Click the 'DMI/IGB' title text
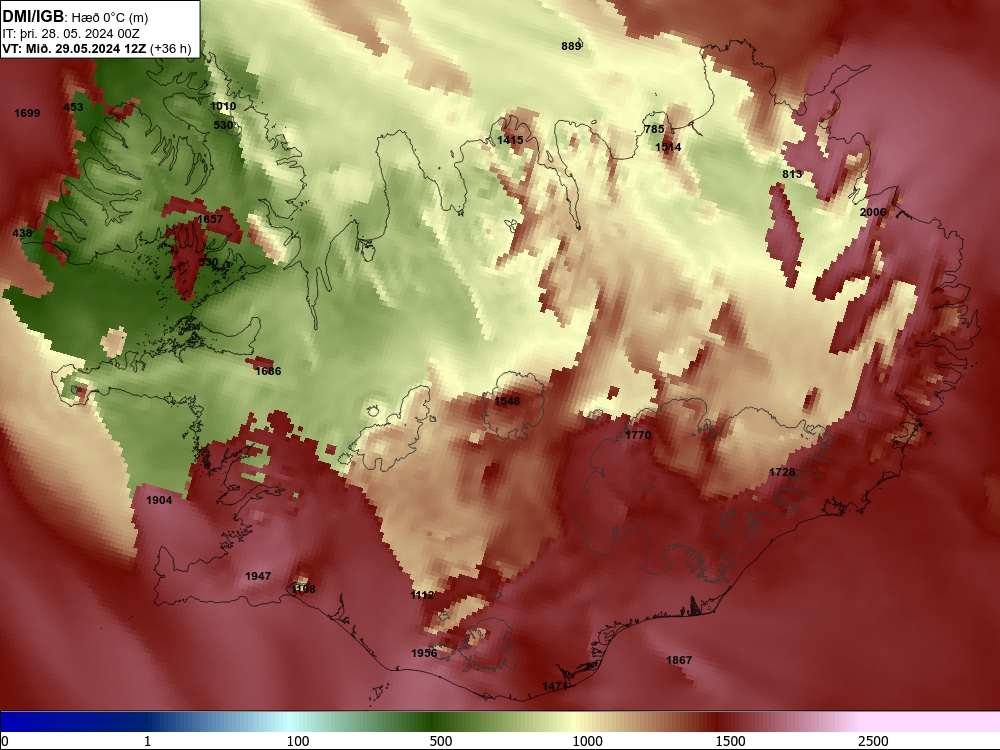Screen dimensions: 1000x750 [x=33, y=17]
